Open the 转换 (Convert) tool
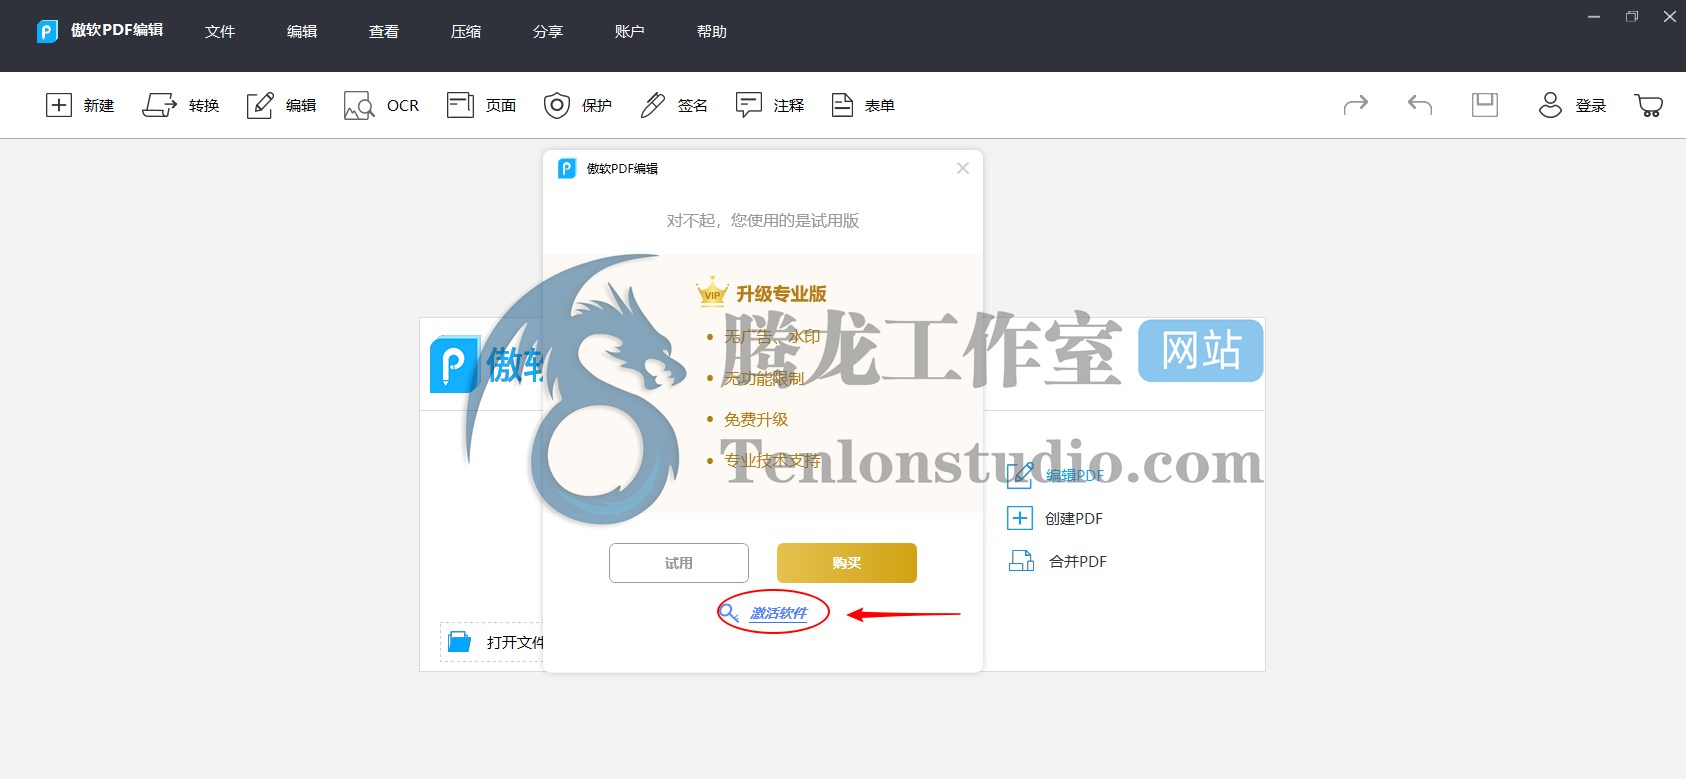Screen dimensions: 1686x779 click(159, 105)
